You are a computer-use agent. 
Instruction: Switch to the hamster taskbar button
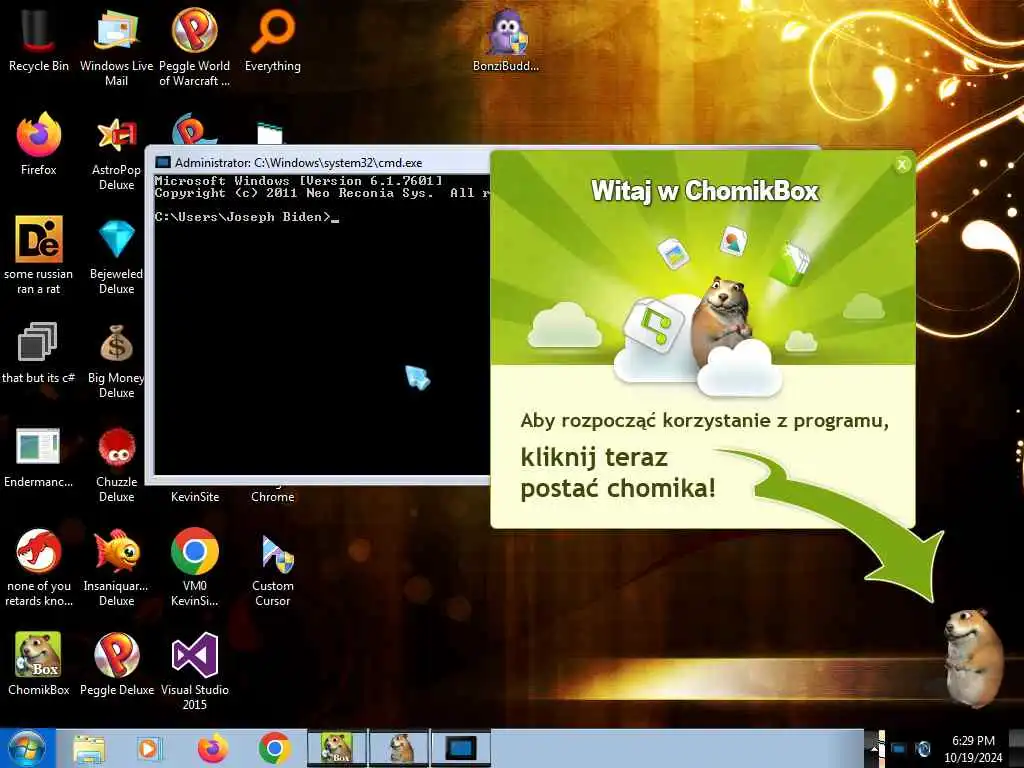pos(399,748)
